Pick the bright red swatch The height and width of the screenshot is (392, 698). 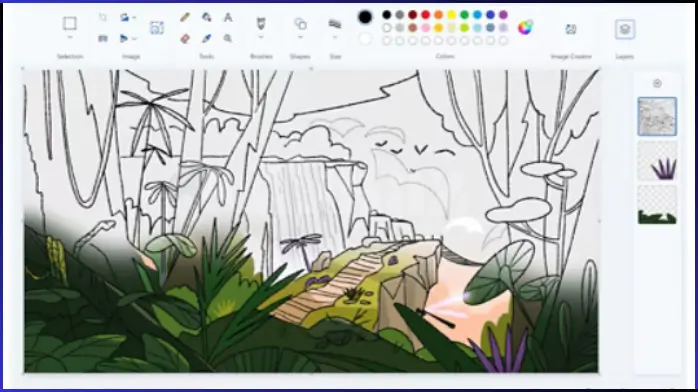point(426,15)
